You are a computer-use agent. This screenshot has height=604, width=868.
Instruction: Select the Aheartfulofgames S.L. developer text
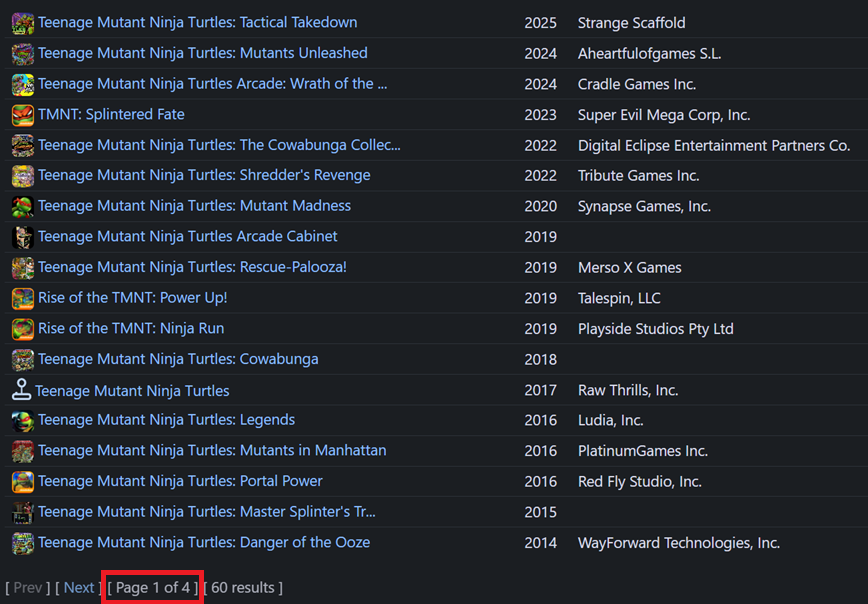coord(649,54)
